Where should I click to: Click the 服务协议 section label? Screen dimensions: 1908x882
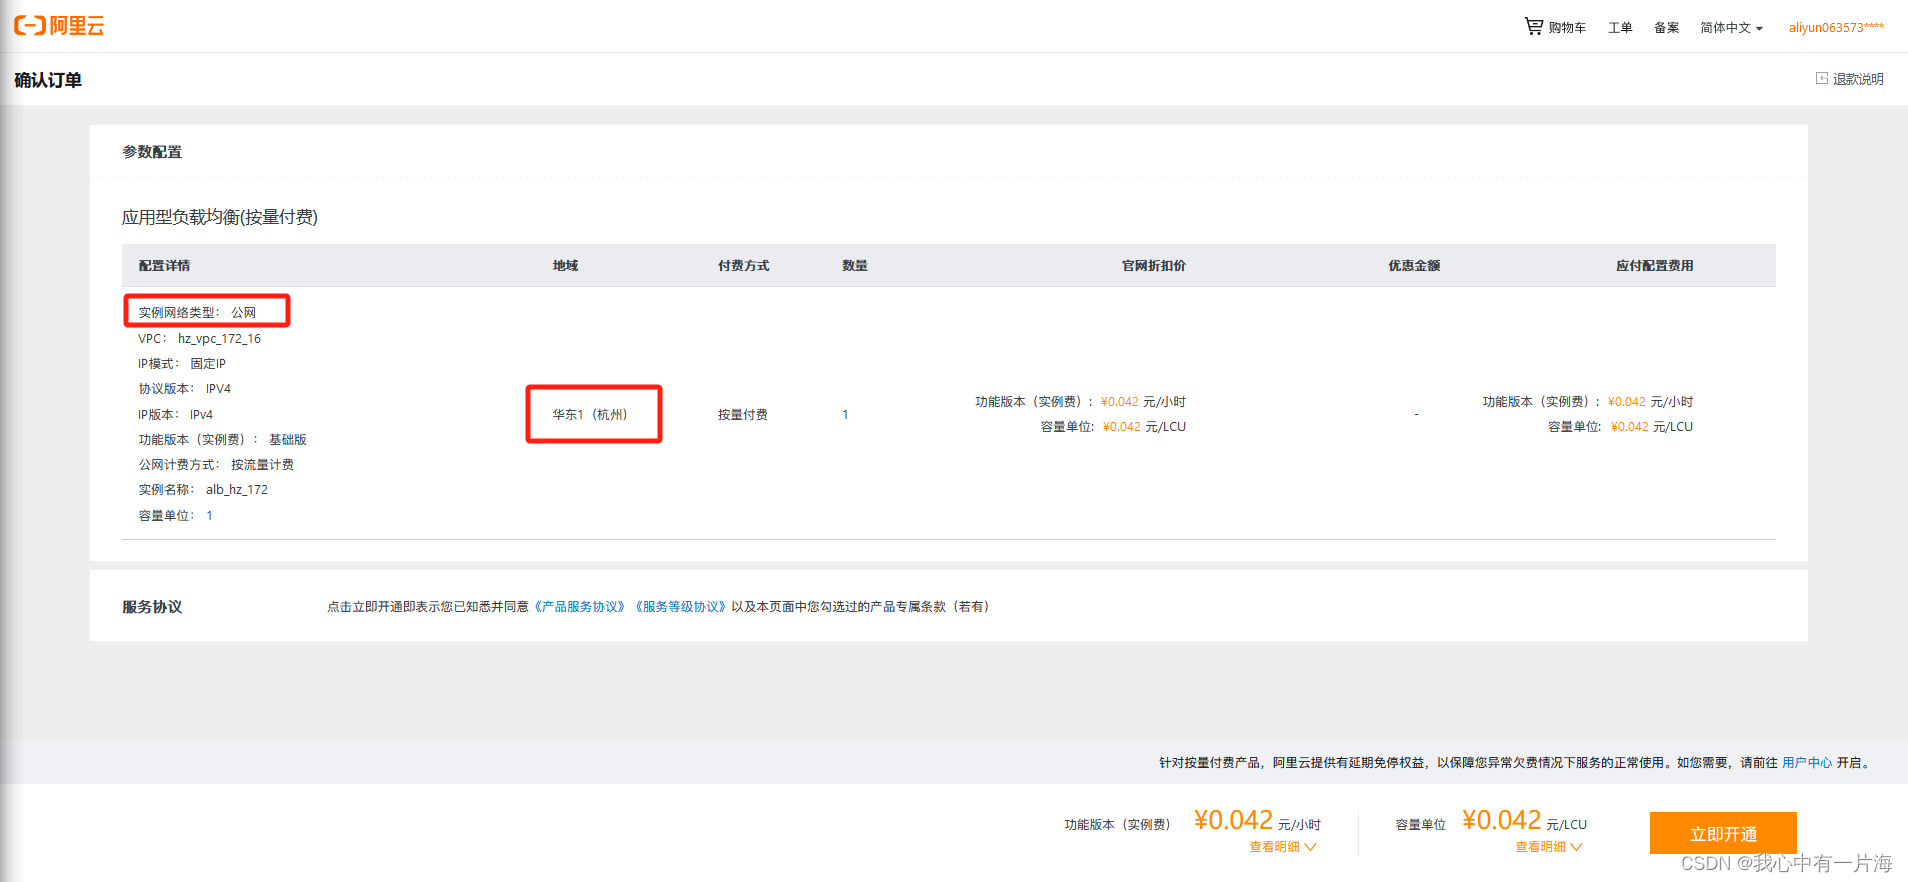tap(152, 607)
